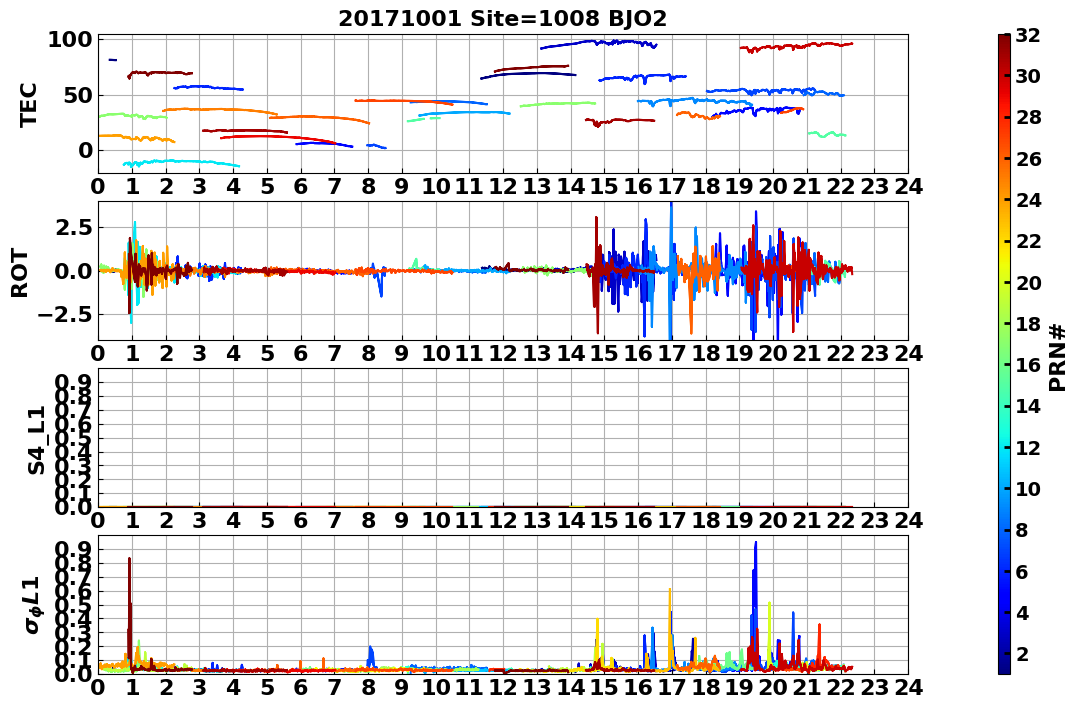Click the 2.5 tick on ROT axis

74,227
